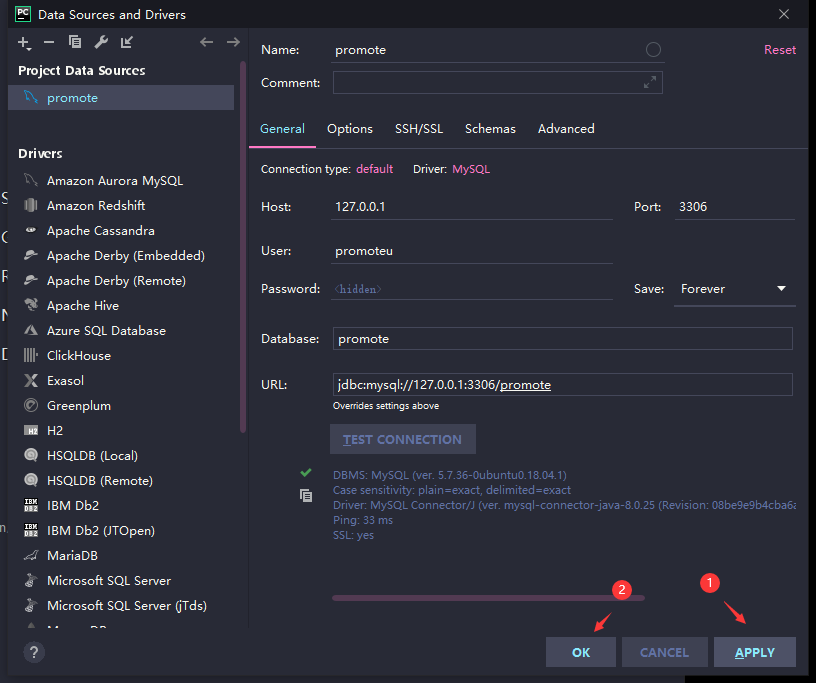
Task: Select Apache Derby (Remote) driver
Action: pos(116,281)
